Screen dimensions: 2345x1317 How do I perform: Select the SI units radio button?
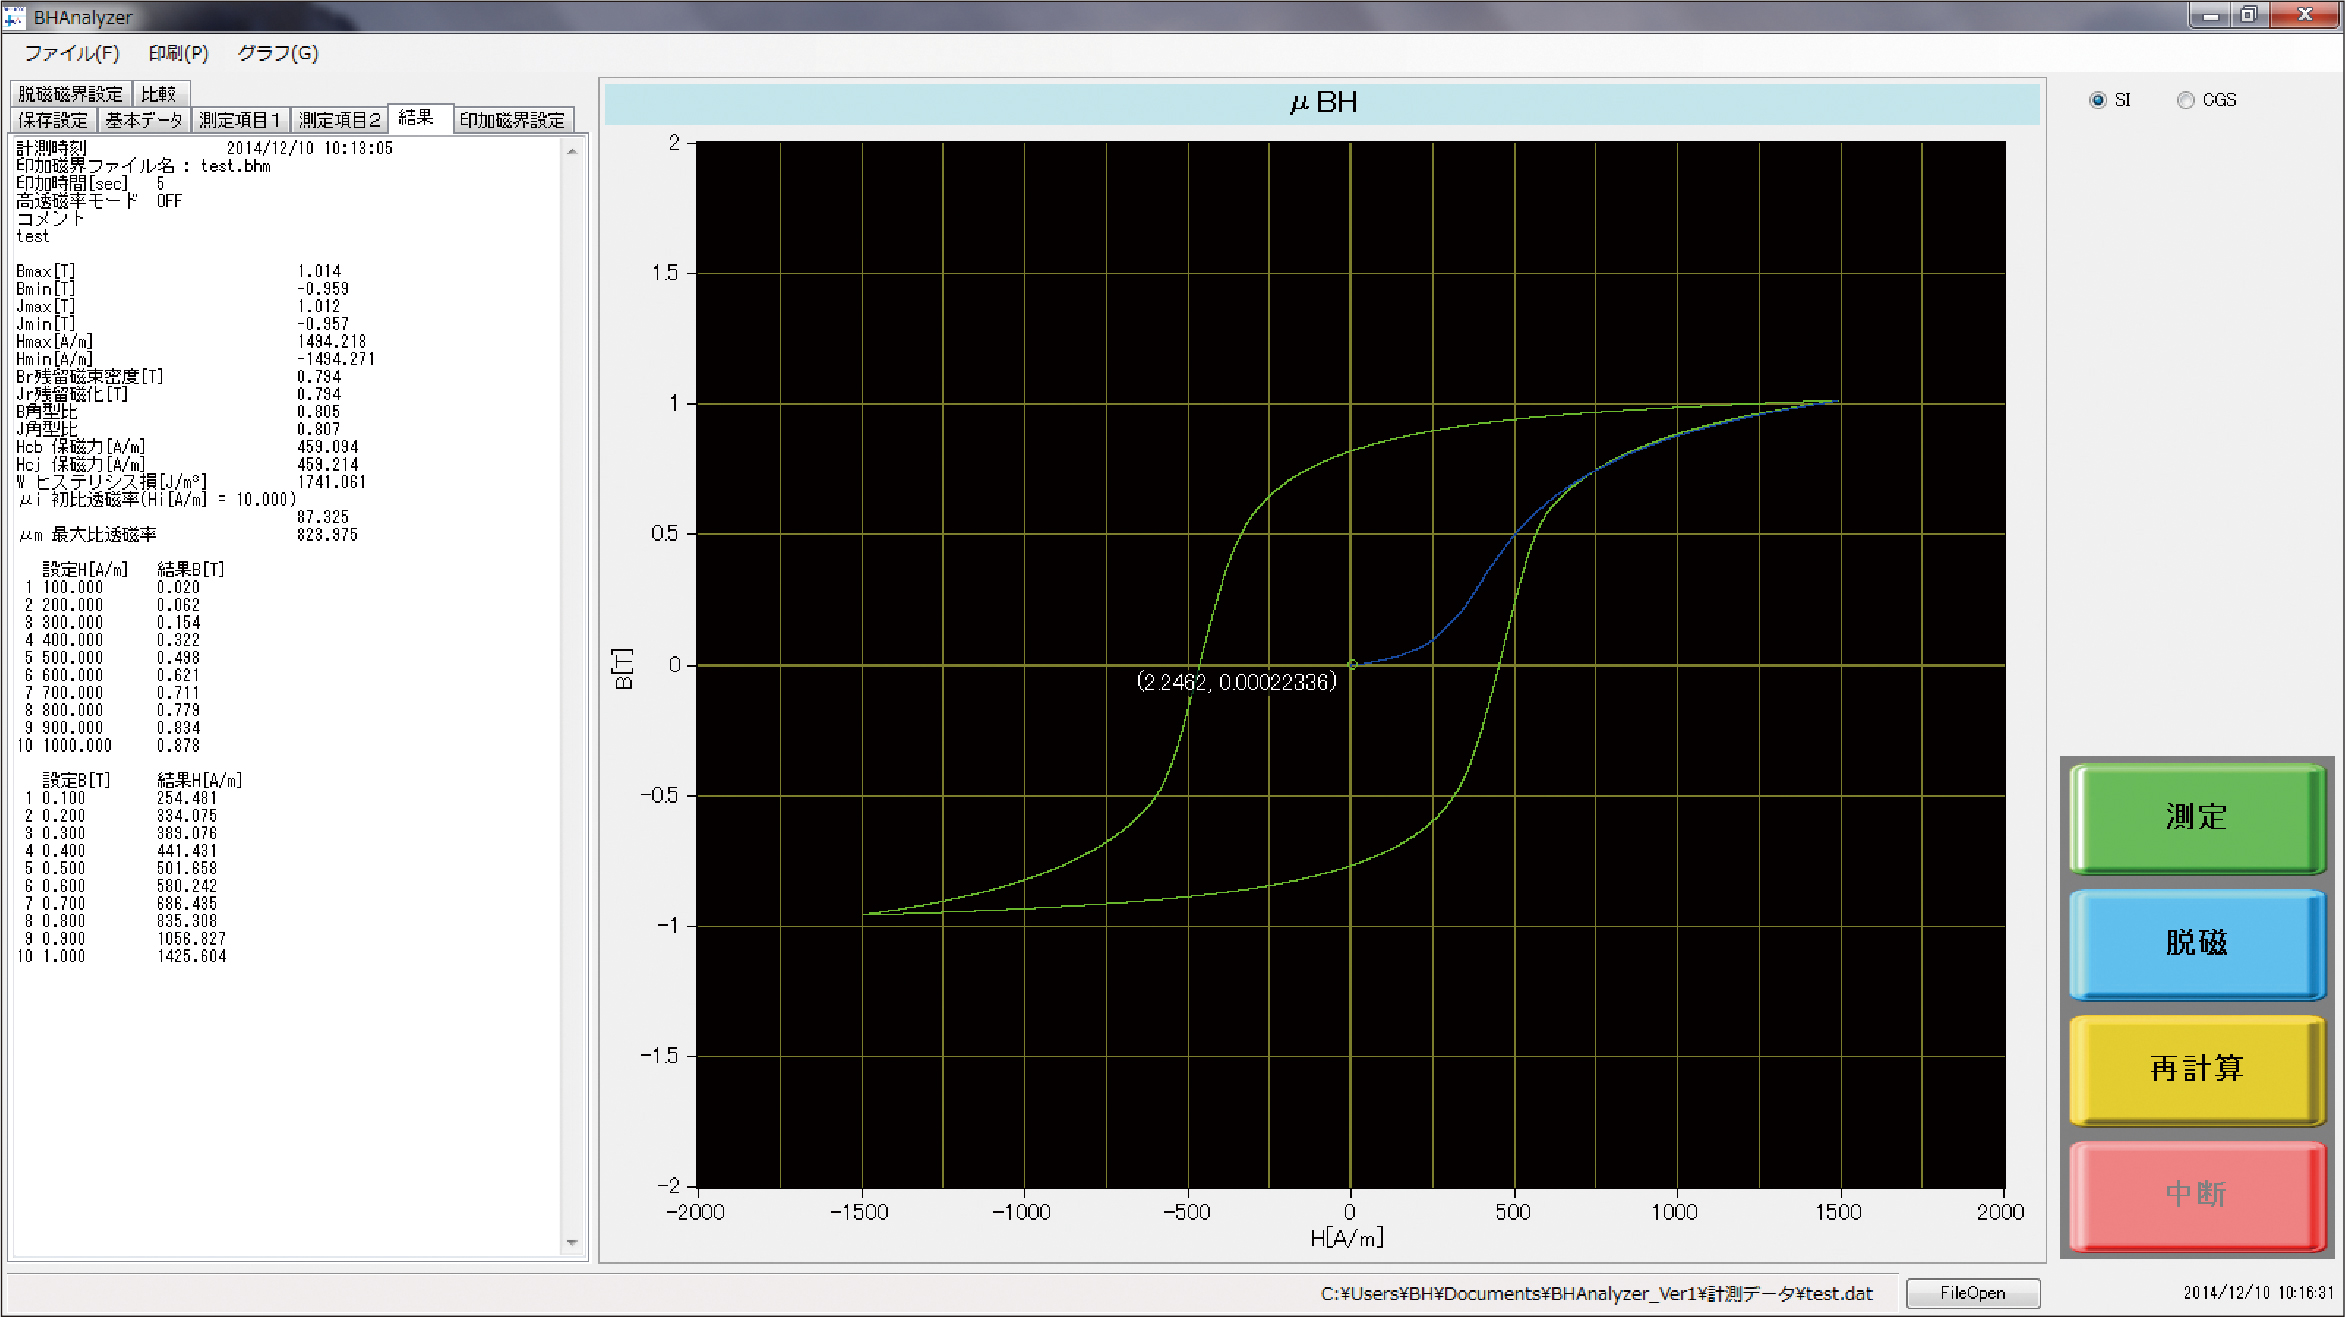tap(2098, 100)
